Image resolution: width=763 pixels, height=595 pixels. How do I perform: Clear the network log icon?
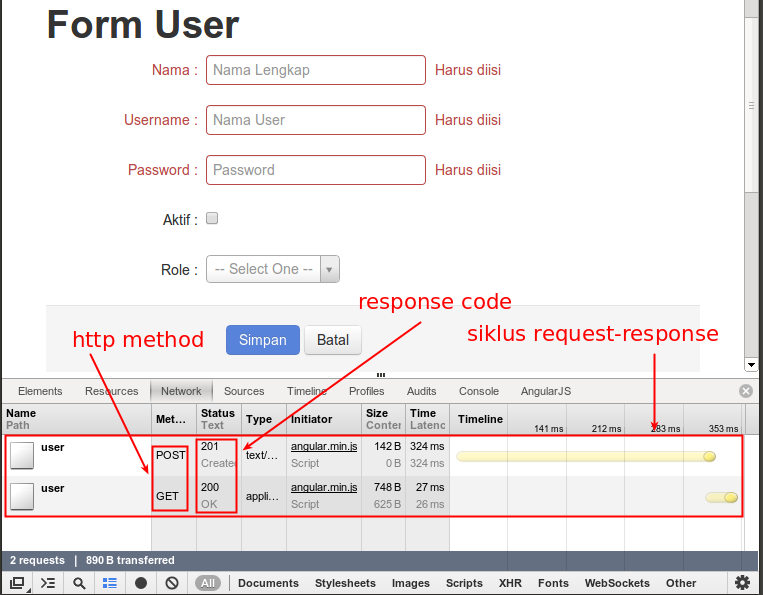(x=172, y=583)
